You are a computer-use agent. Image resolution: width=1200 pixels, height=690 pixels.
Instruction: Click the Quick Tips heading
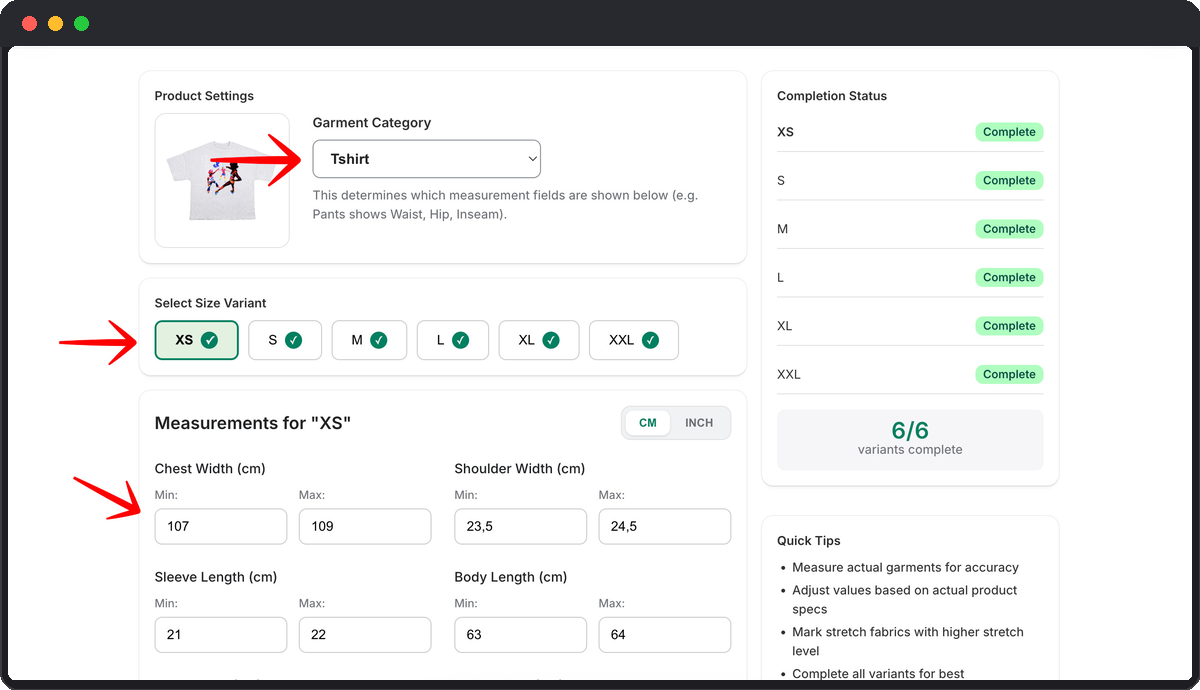click(809, 541)
